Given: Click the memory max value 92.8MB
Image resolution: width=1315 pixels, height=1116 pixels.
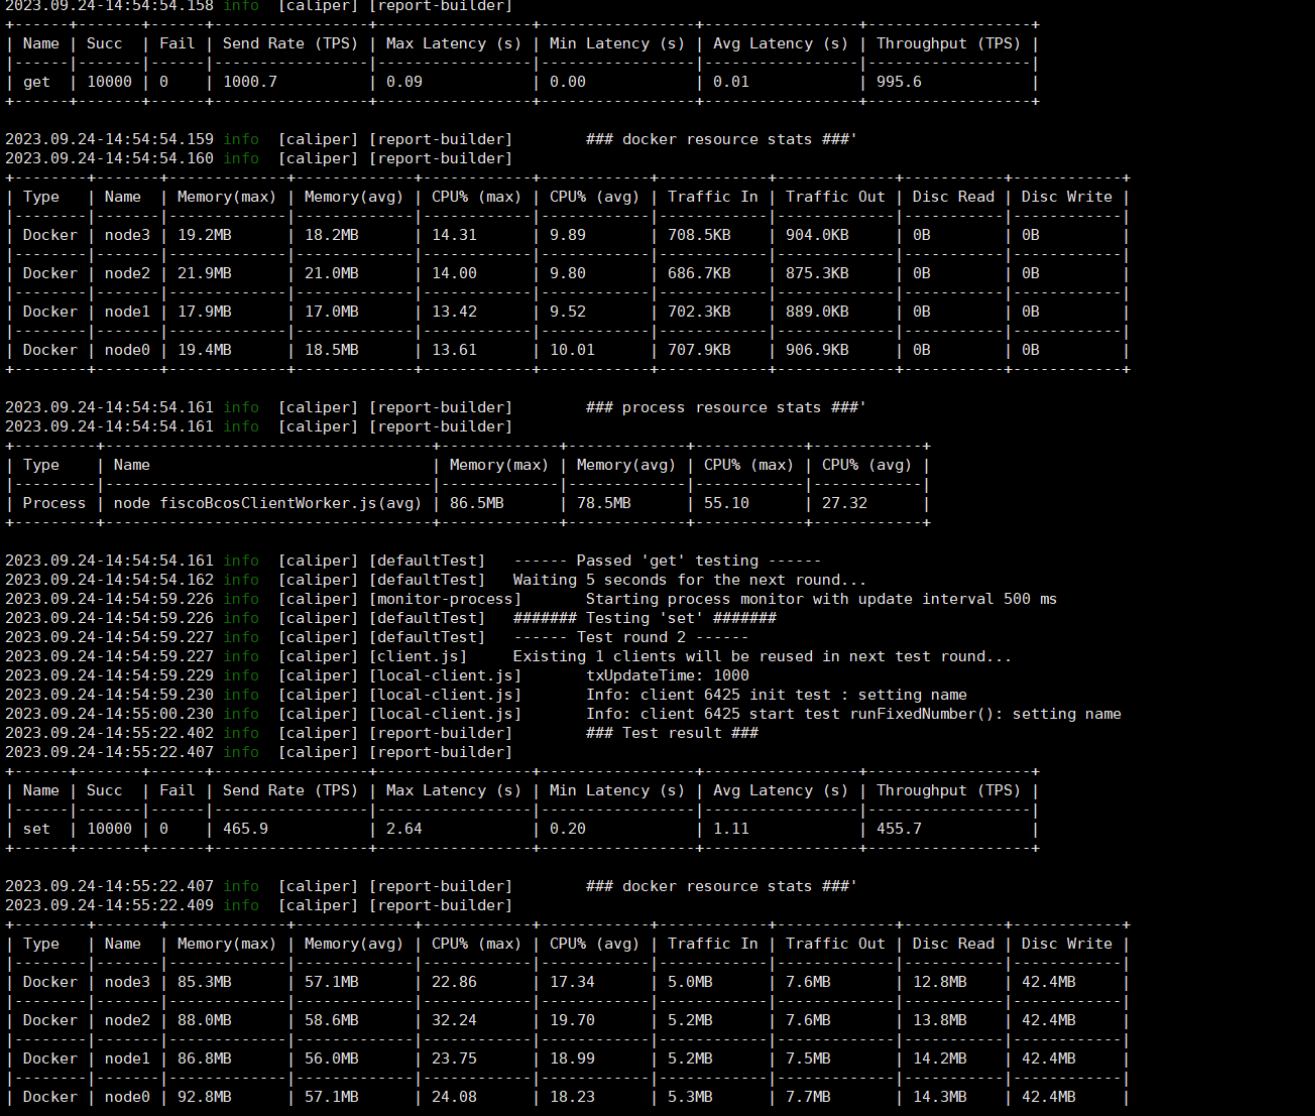Looking at the screenshot, I should pyautogui.click(x=204, y=1097).
